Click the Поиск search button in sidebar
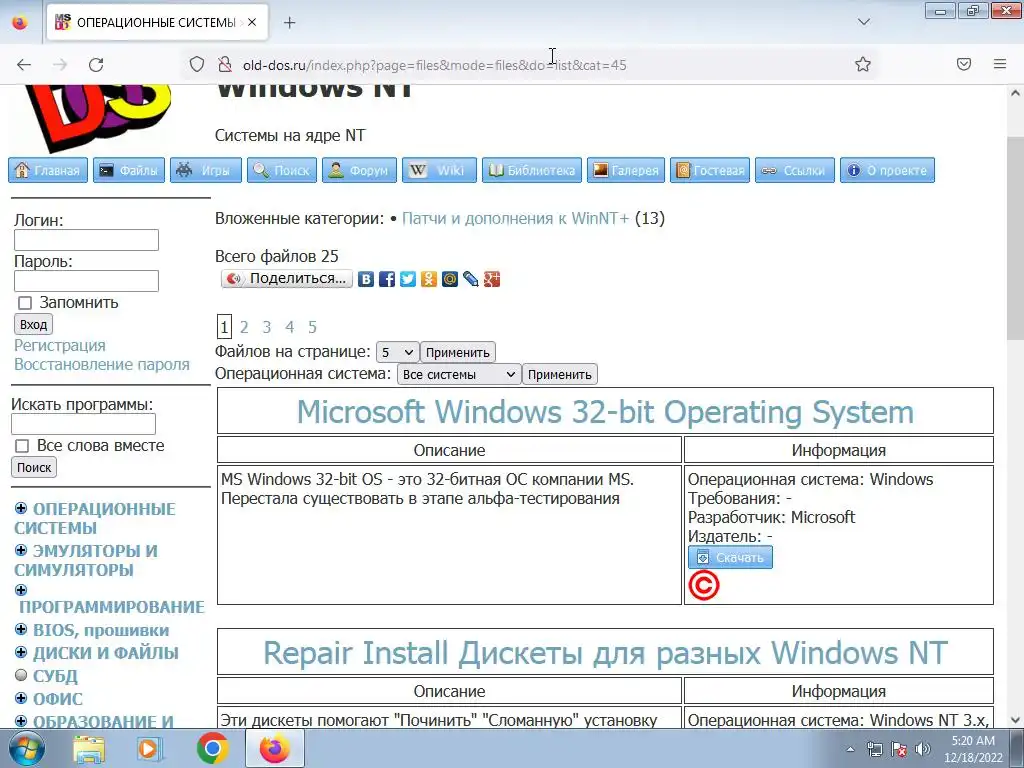This screenshot has height=768, width=1024. pos(34,468)
